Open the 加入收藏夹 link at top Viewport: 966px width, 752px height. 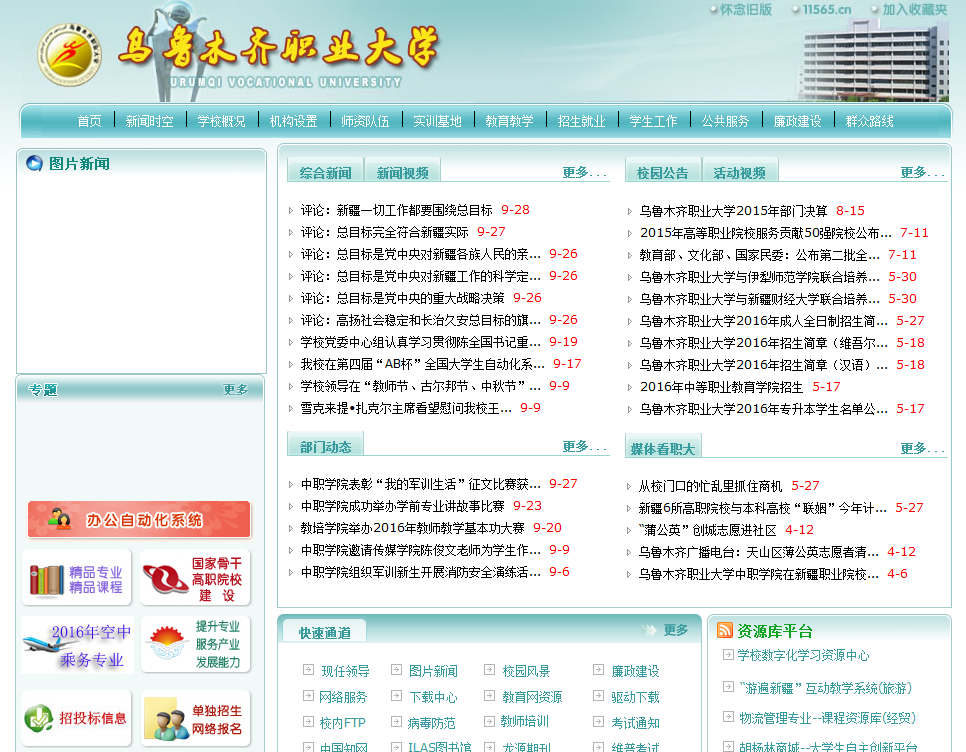(914, 10)
